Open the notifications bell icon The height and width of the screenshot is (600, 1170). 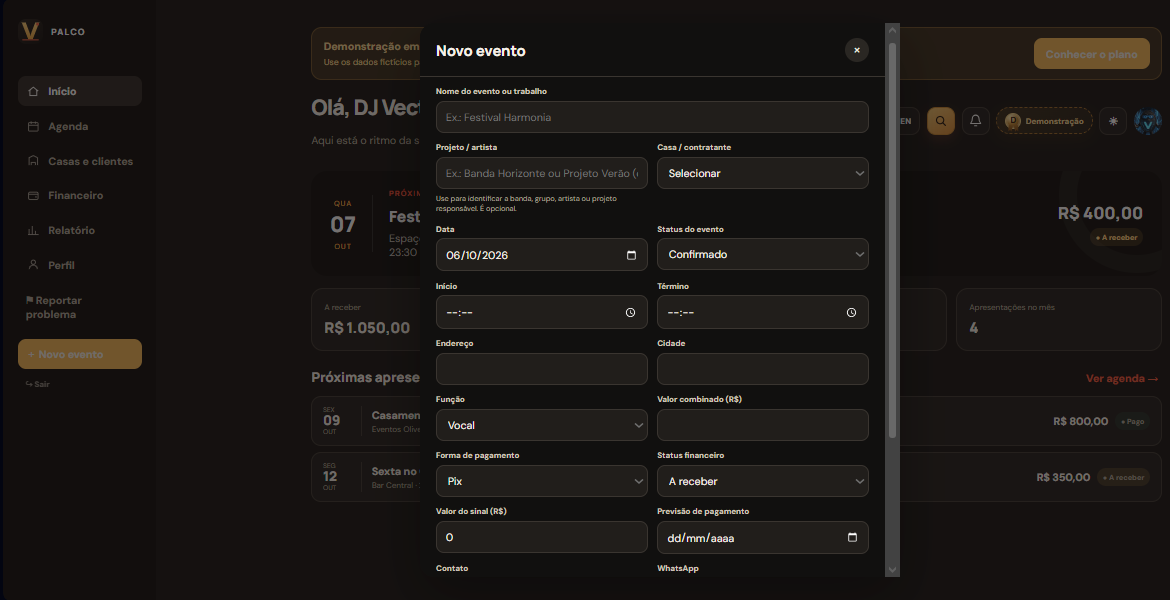tap(975, 121)
